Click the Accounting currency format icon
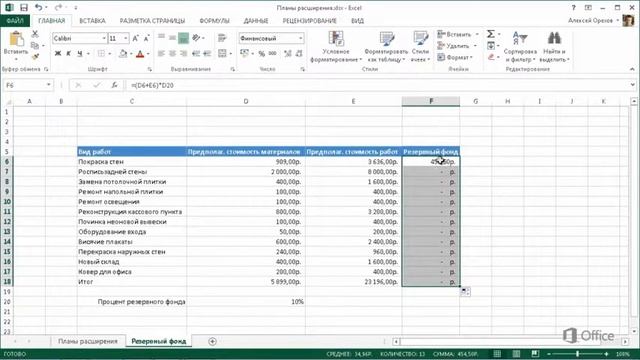 pyautogui.click(x=244, y=53)
